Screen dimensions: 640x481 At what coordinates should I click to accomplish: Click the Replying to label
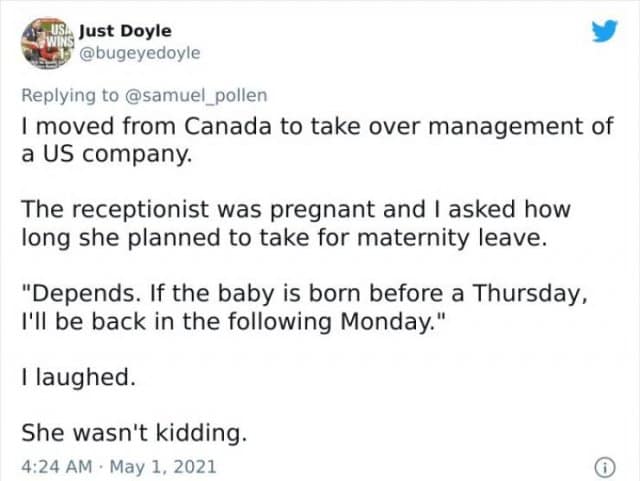coord(72,96)
